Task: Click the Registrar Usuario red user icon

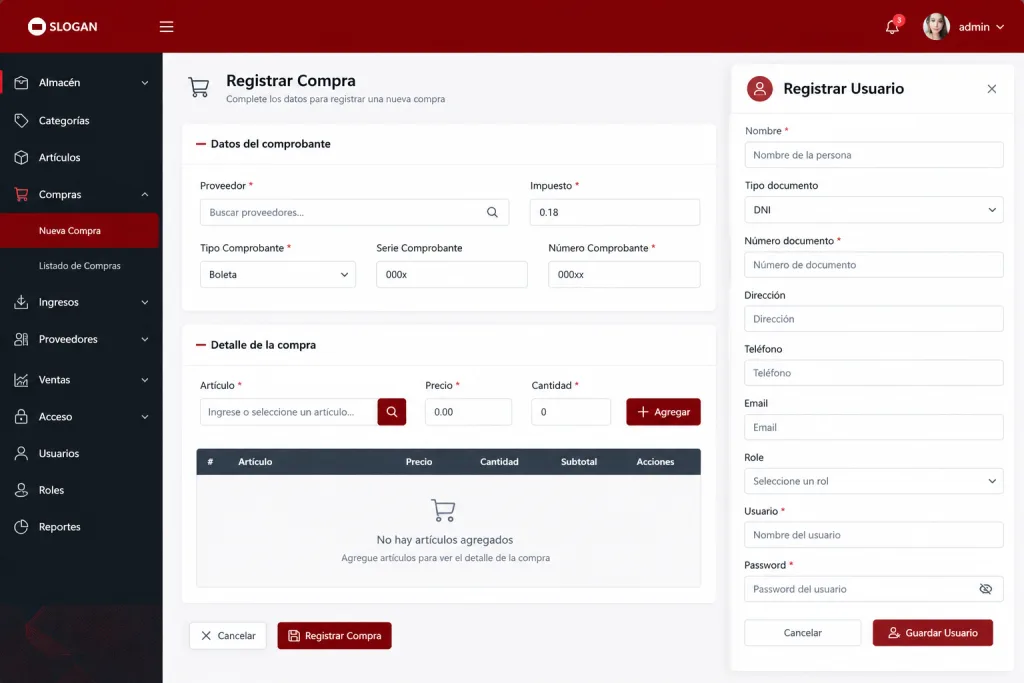Action: click(760, 89)
